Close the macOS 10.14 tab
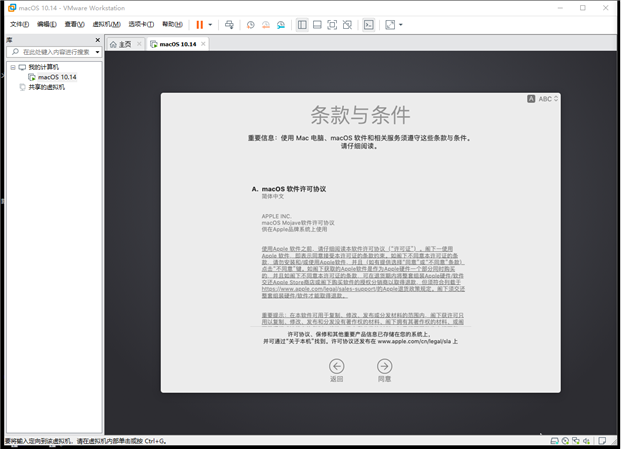 click(x=203, y=44)
